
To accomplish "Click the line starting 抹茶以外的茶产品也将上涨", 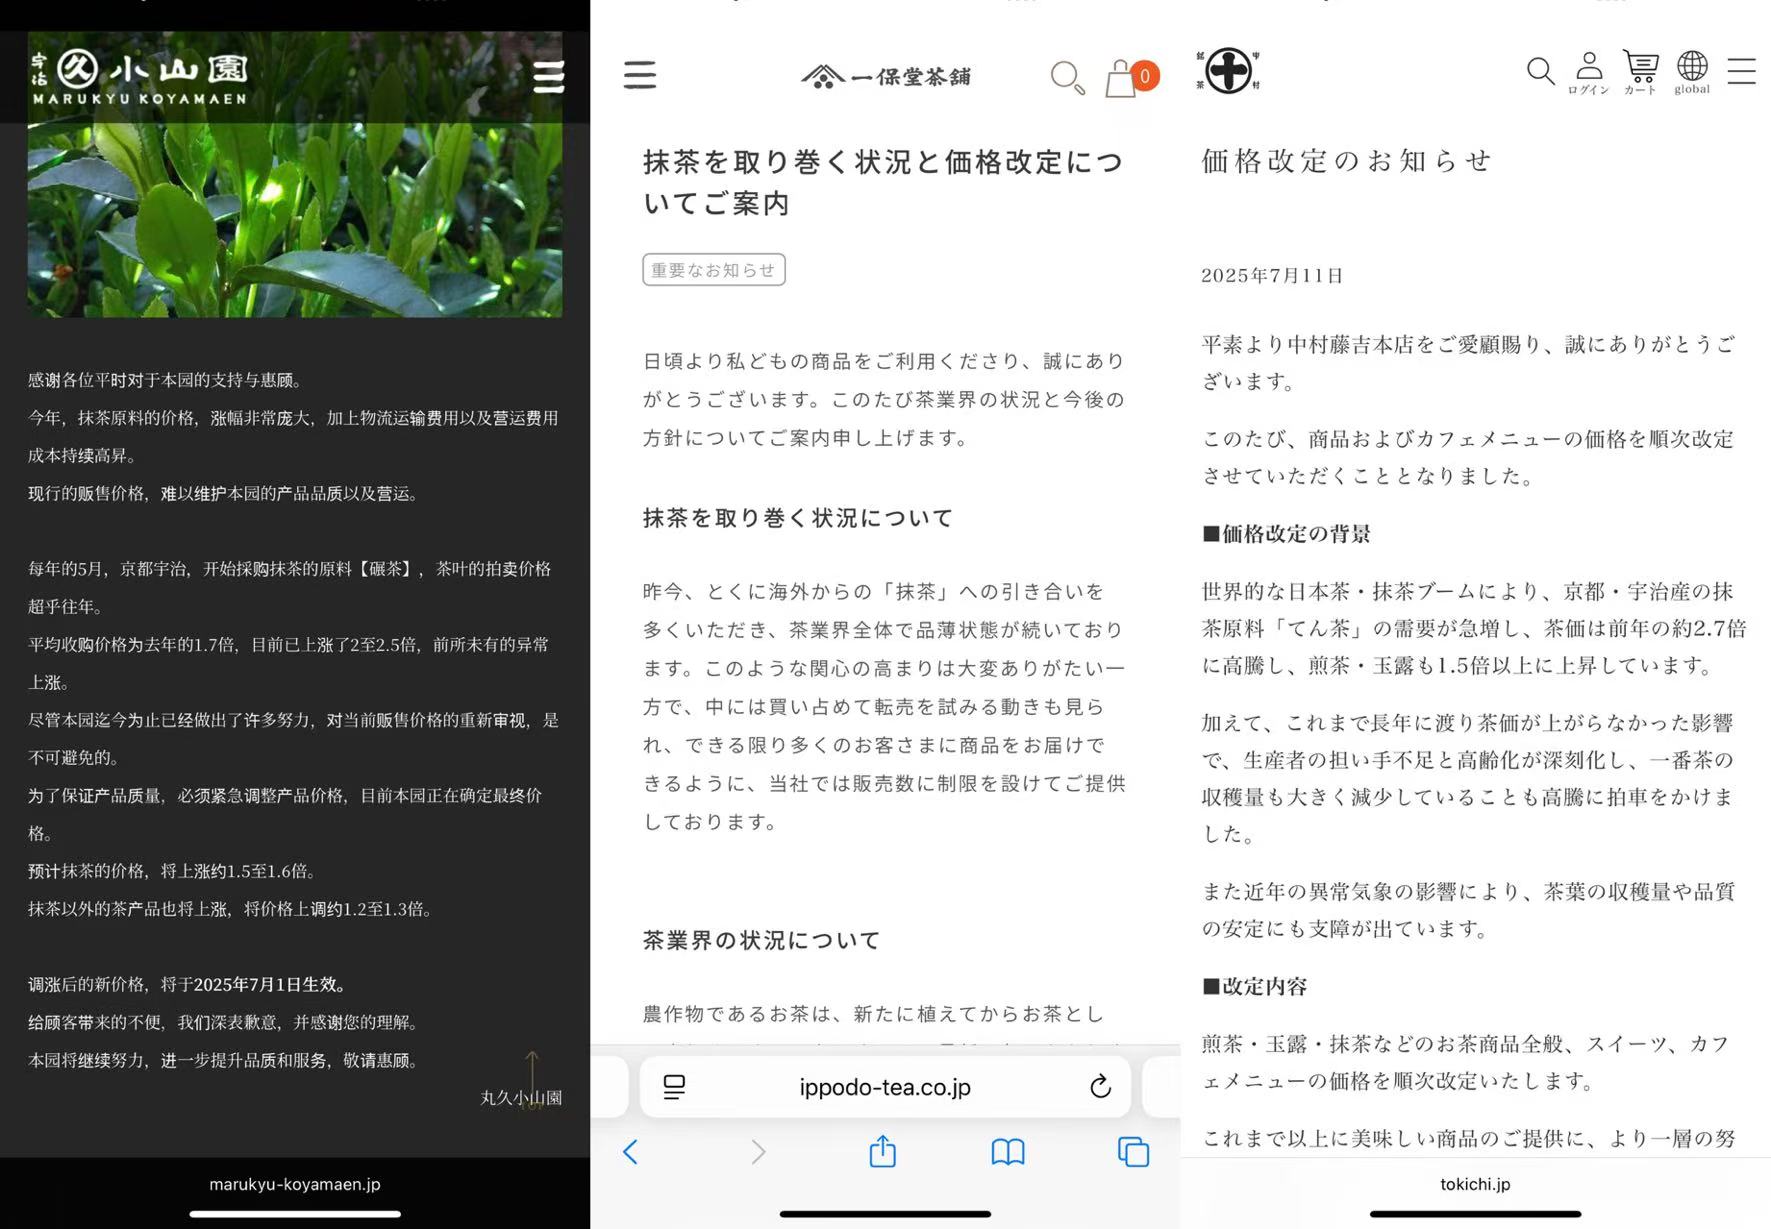I will point(232,909).
